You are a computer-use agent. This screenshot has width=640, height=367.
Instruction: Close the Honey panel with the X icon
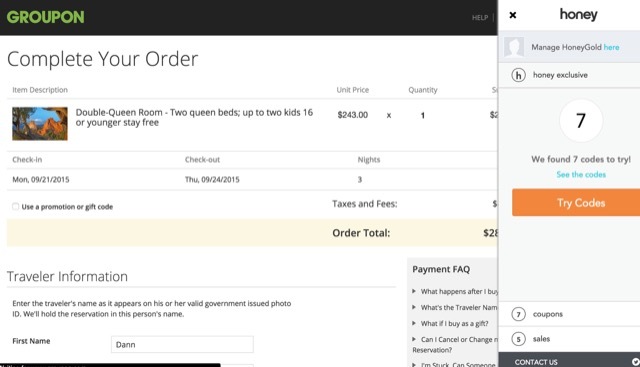click(x=513, y=16)
